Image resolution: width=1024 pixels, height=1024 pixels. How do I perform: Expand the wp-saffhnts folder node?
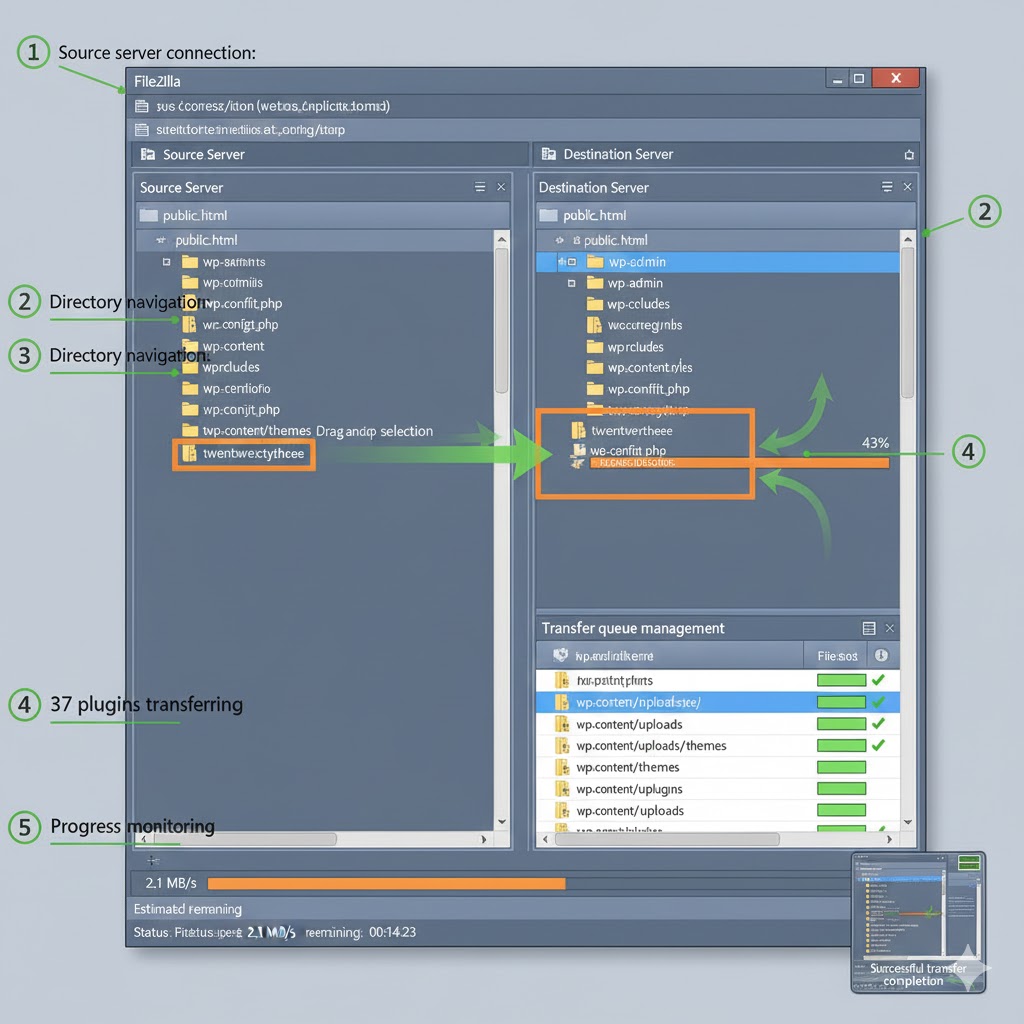click(x=167, y=262)
